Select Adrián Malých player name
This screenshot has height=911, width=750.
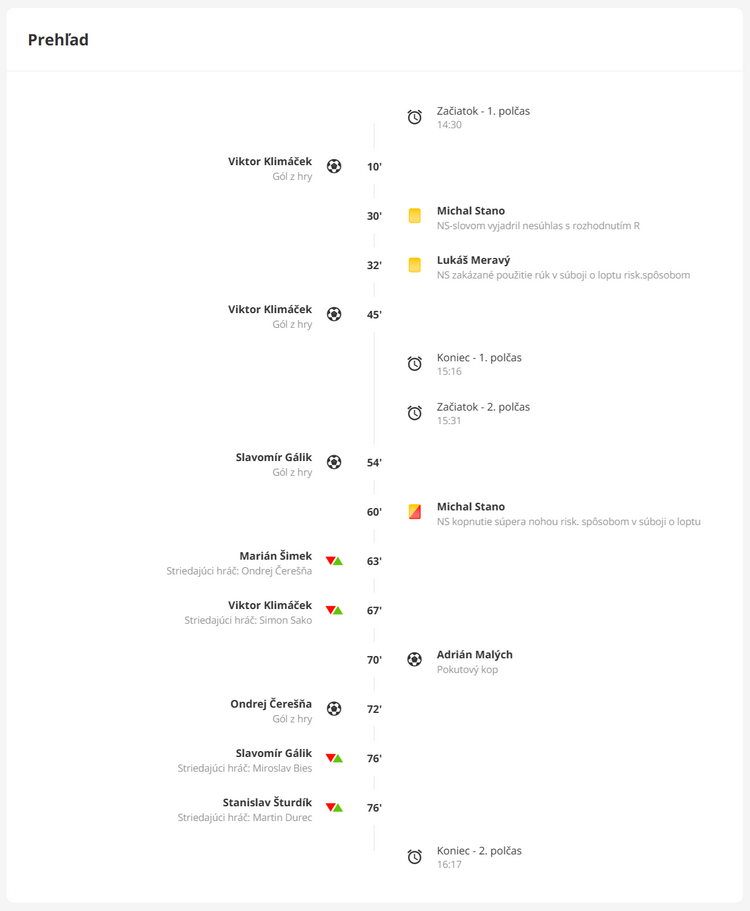coord(475,655)
